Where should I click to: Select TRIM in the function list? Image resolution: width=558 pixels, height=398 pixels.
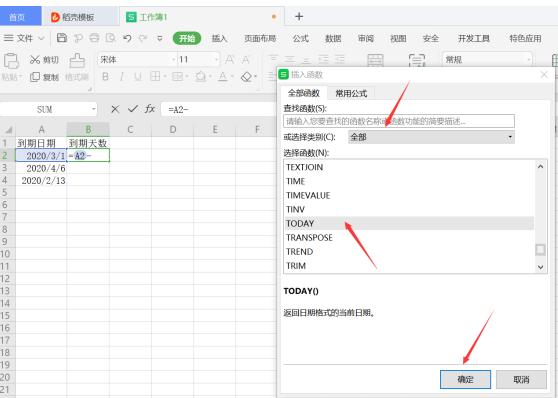[409, 266]
